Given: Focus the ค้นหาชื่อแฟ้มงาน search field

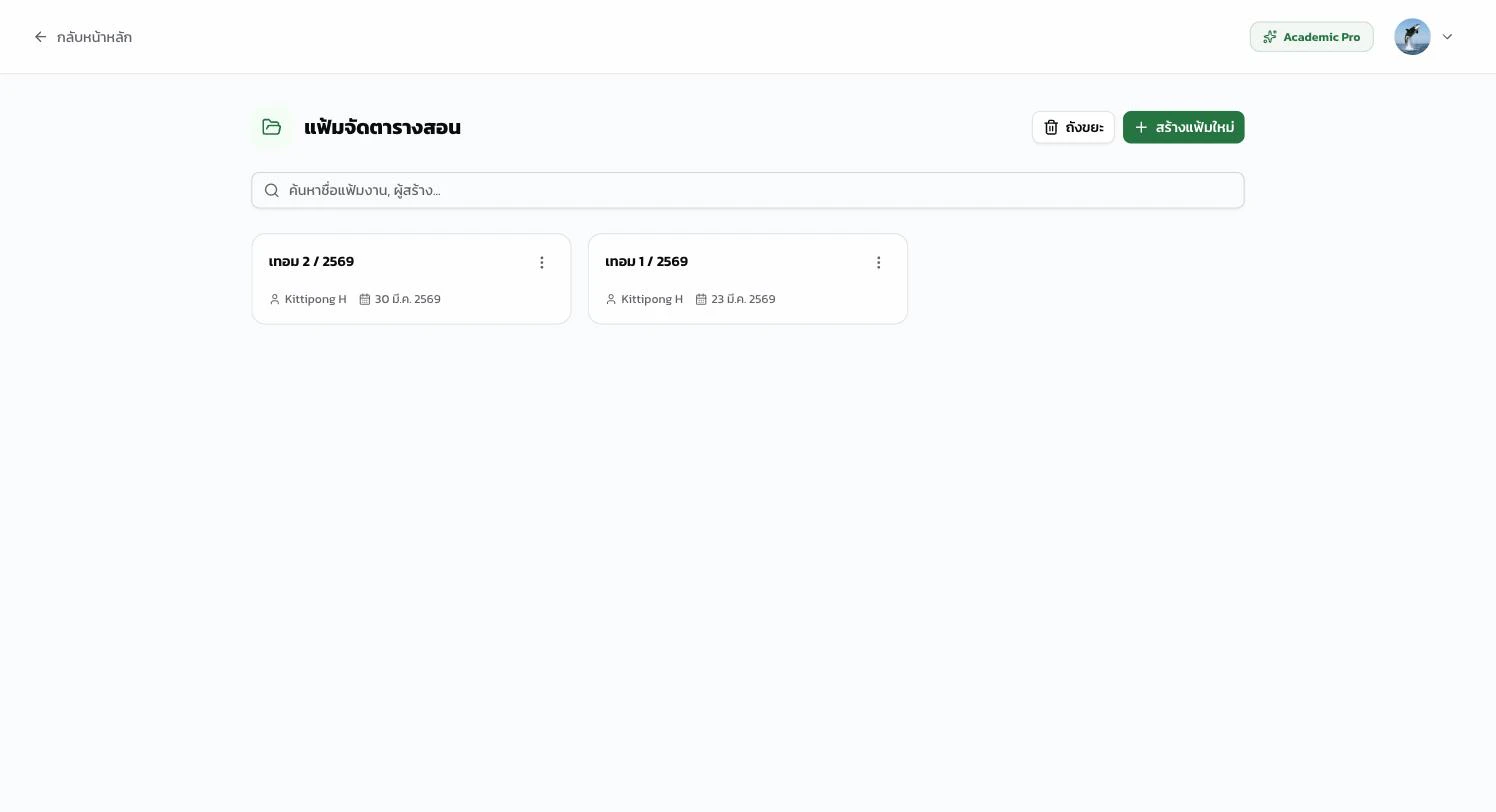Looking at the screenshot, I should (x=748, y=190).
